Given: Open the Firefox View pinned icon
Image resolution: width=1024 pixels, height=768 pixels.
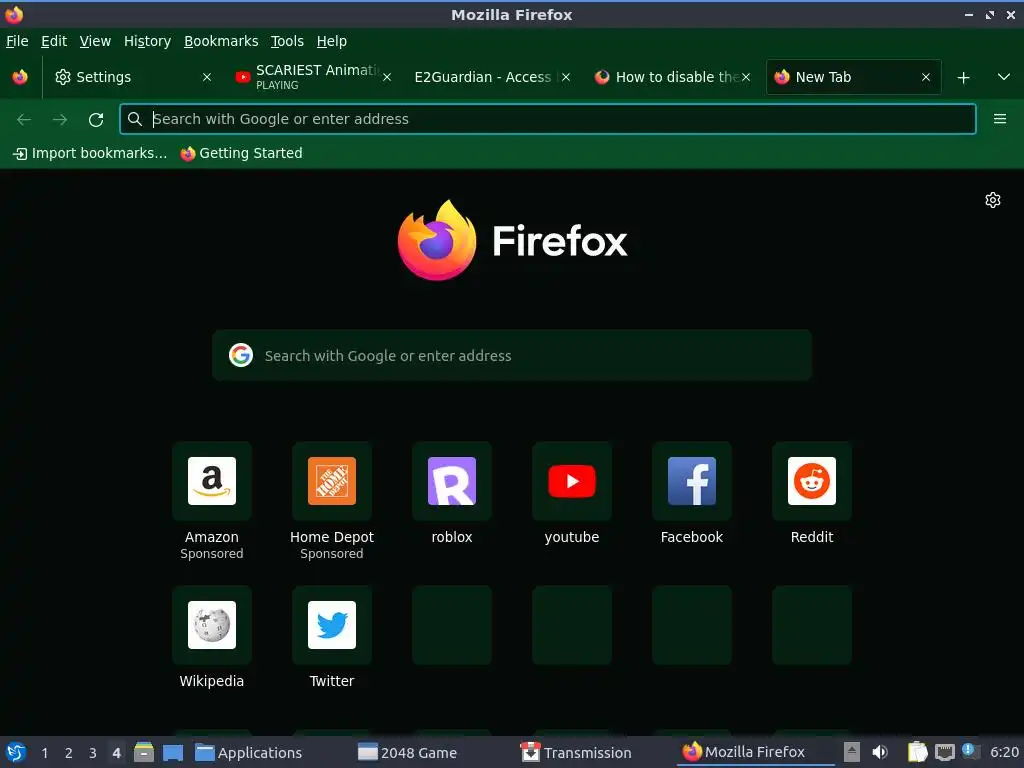Looking at the screenshot, I should 20,77.
